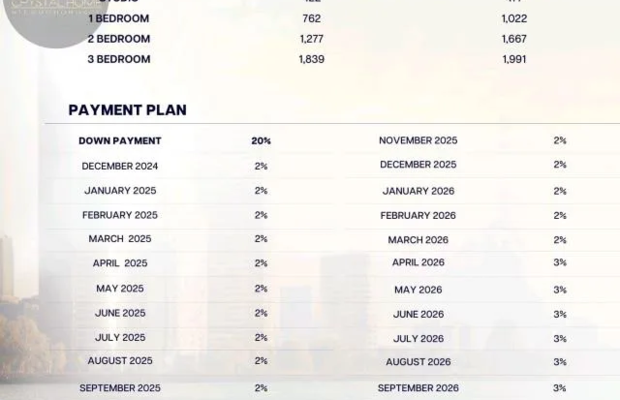Select the DOWN PAYMENT row label
620x400 pixels.
pos(120,141)
